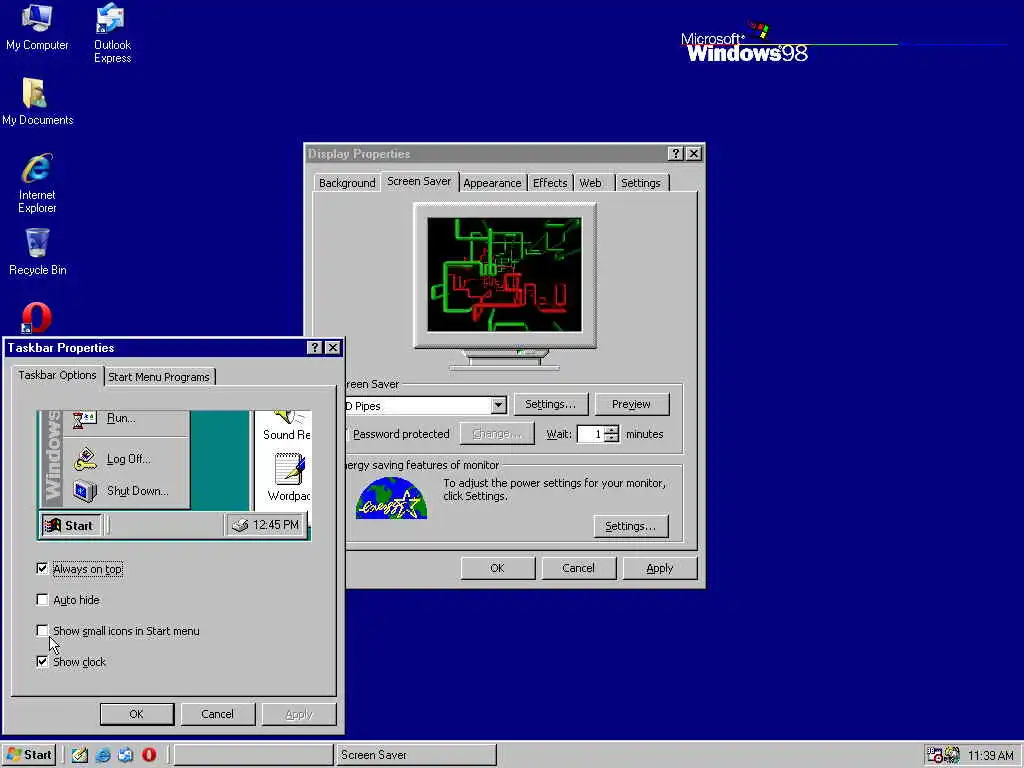The width and height of the screenshot is (1024, 768).
Task: Switch to the Appearance tab
Action: [492, 183]
